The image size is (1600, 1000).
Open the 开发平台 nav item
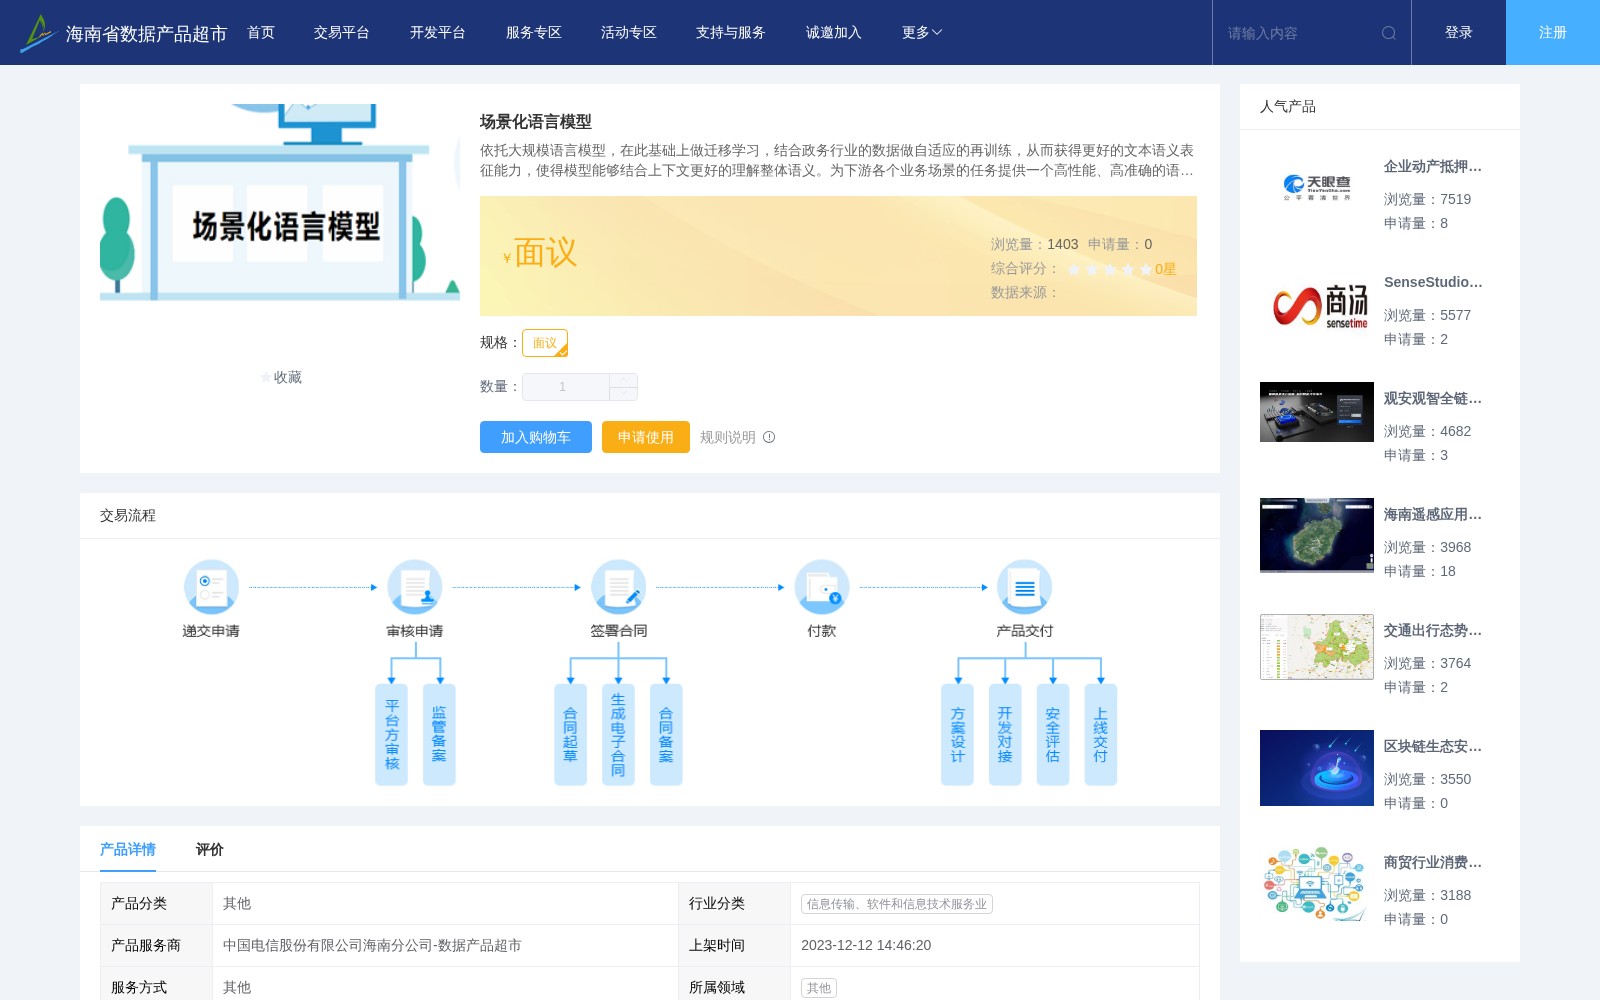(x=438, y=33)
